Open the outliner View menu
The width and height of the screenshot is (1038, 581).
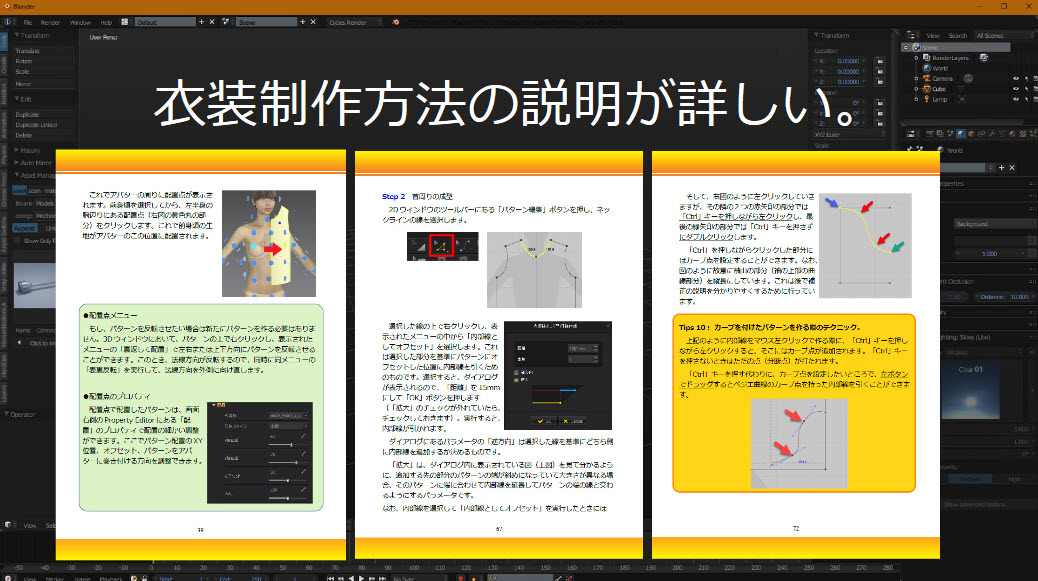tap(933, 35)
